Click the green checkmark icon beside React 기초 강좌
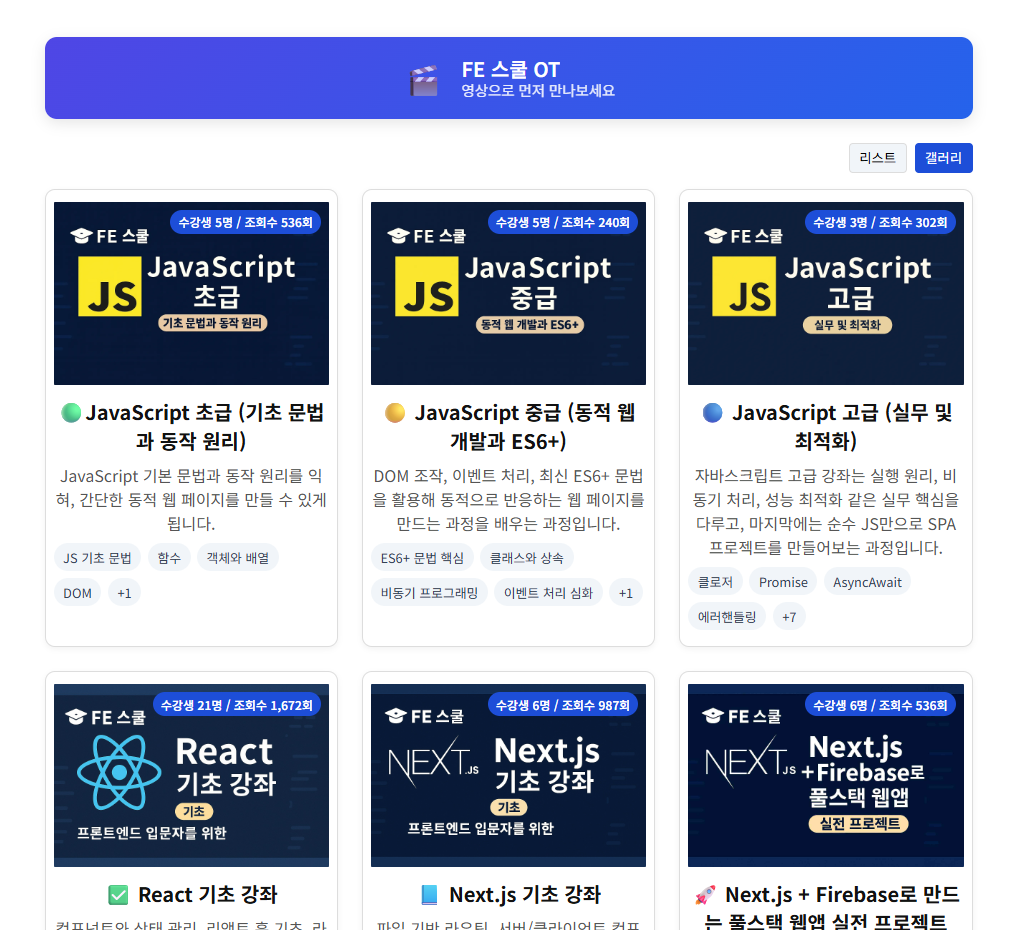 click(x=118, y=895)
